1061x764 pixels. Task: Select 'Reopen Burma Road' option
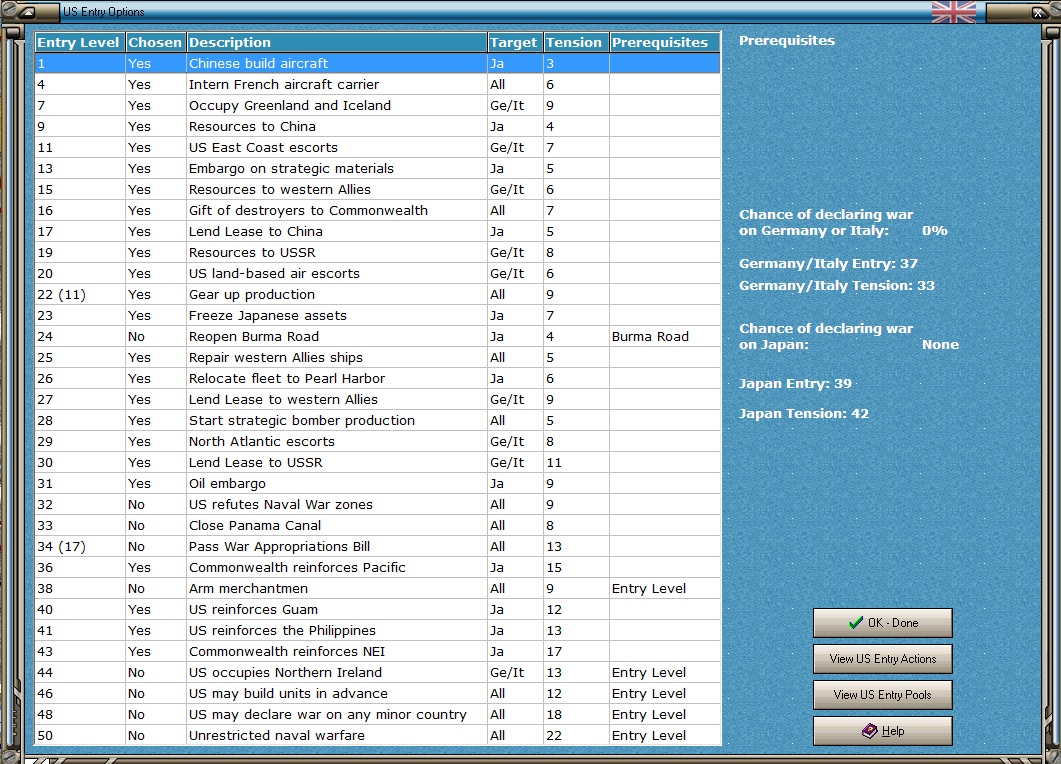click(x=378, y=336)
